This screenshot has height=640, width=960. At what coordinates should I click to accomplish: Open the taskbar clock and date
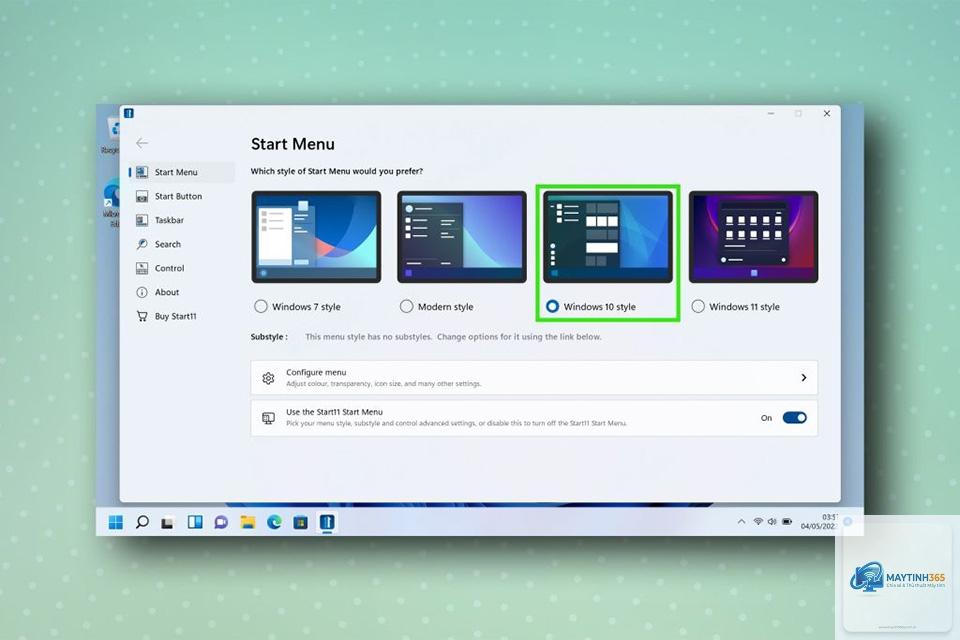click(819, 522)
